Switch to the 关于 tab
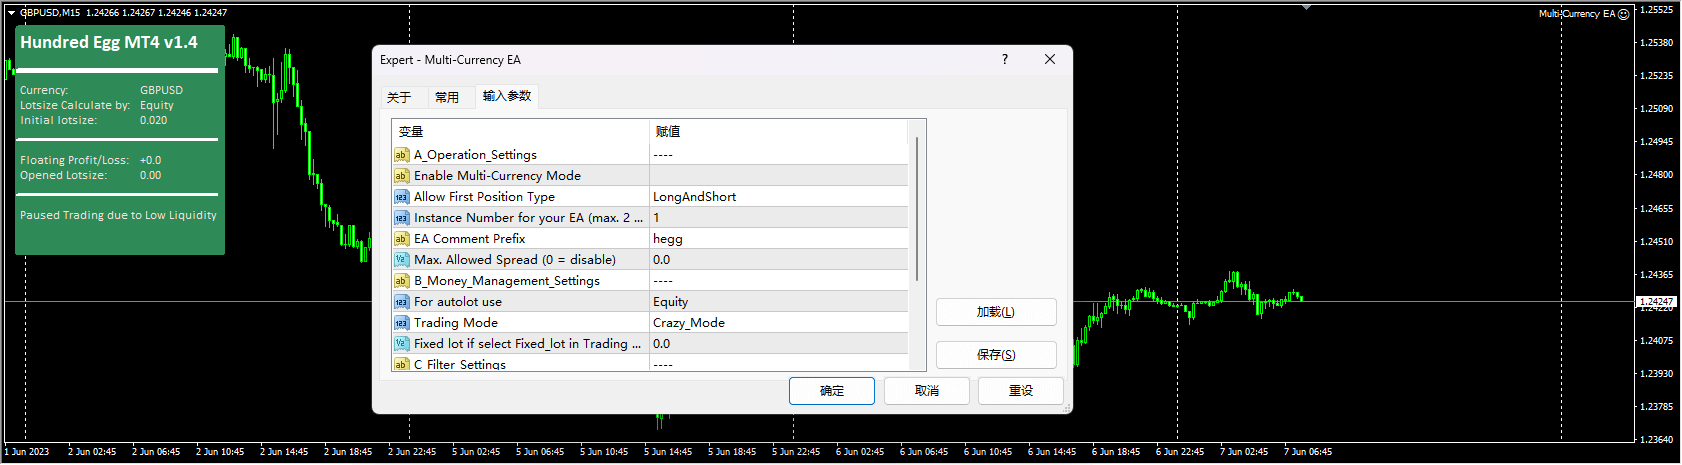 coord(399,97)
